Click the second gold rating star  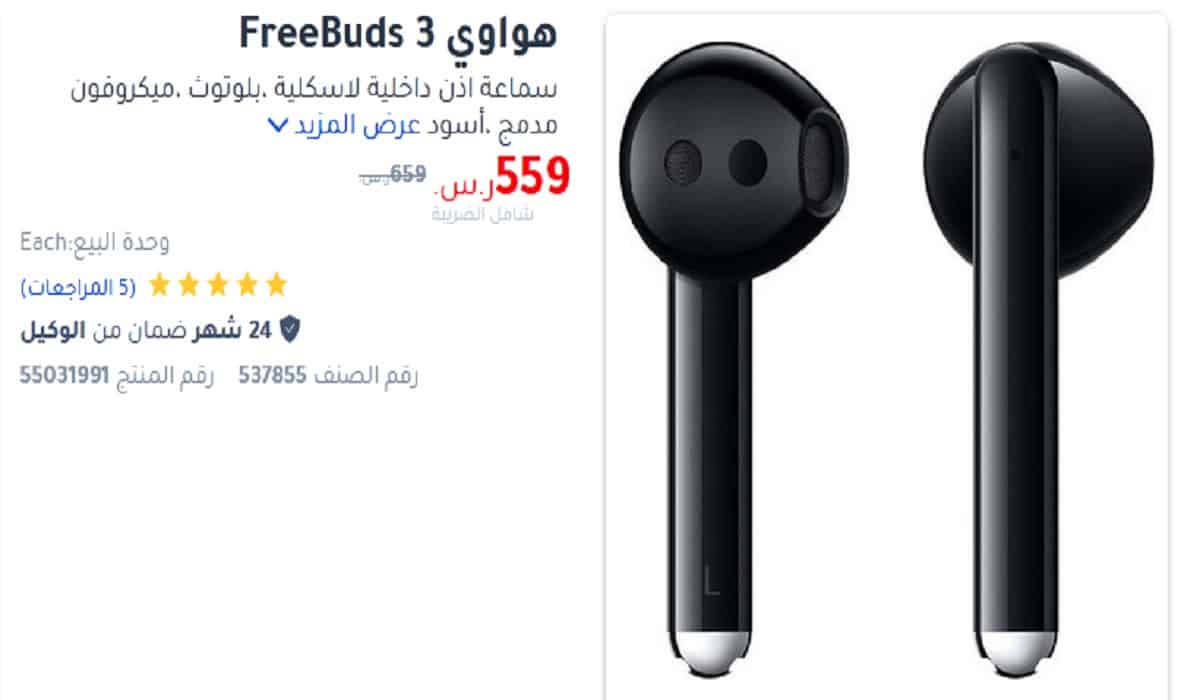(246, 286)
